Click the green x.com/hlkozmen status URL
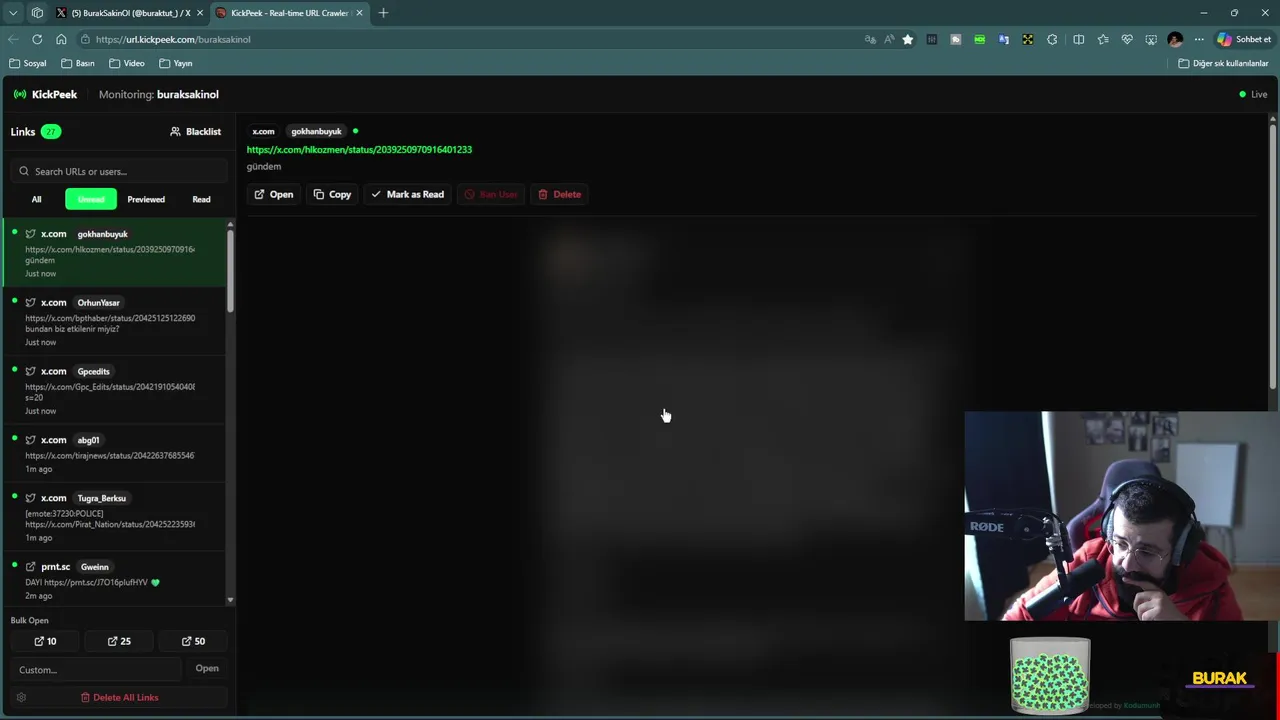 359,149
